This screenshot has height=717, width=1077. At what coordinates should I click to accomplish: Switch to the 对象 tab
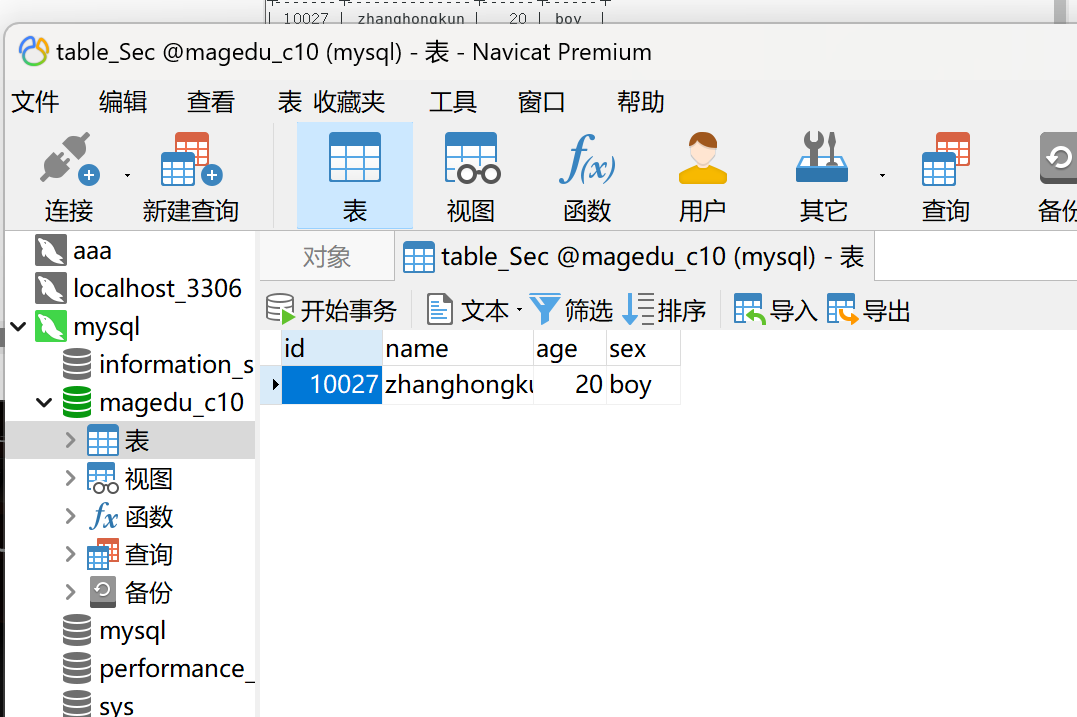(327, 257)
